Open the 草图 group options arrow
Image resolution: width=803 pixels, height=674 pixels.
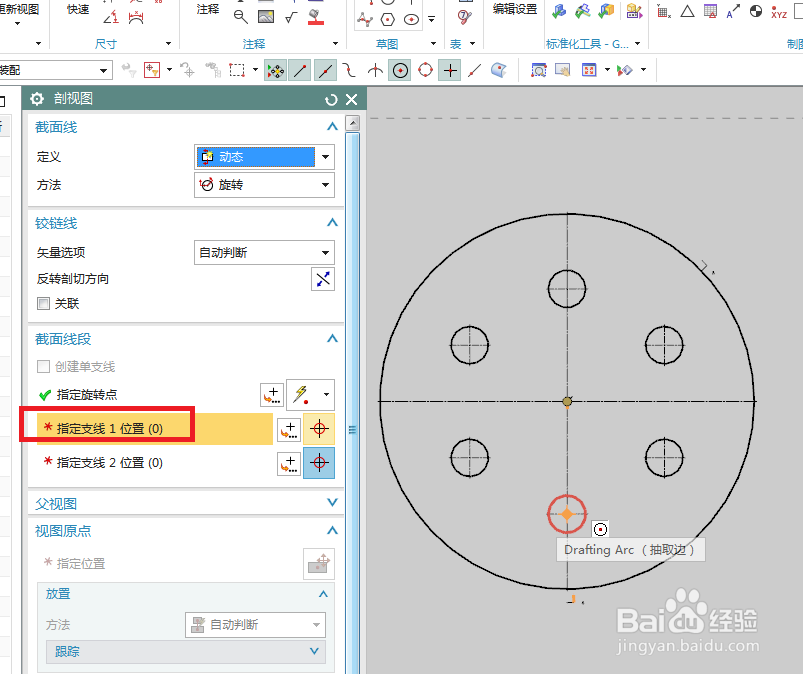(433, 44)
